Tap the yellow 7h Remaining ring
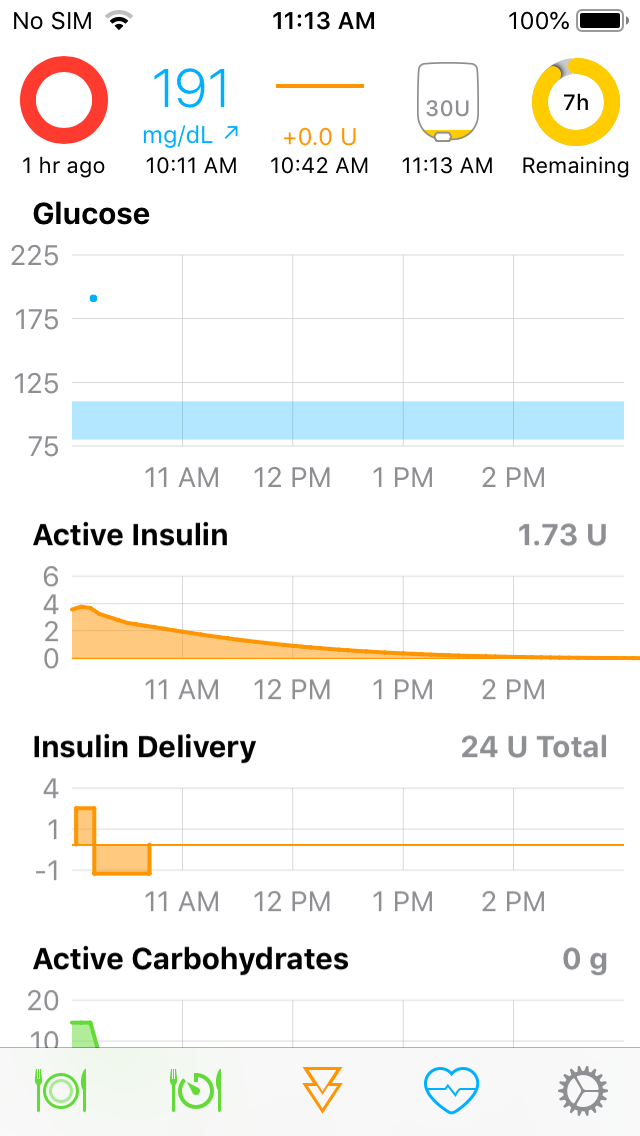The image size is (640, 1136). (575, 100)
